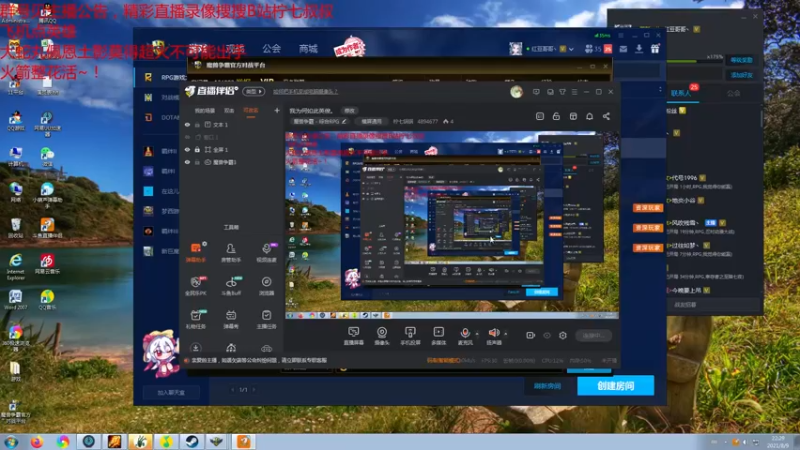Mute the 扬声器 speaker
Viewport: 800px width, 450px height.
click(494, 336)
